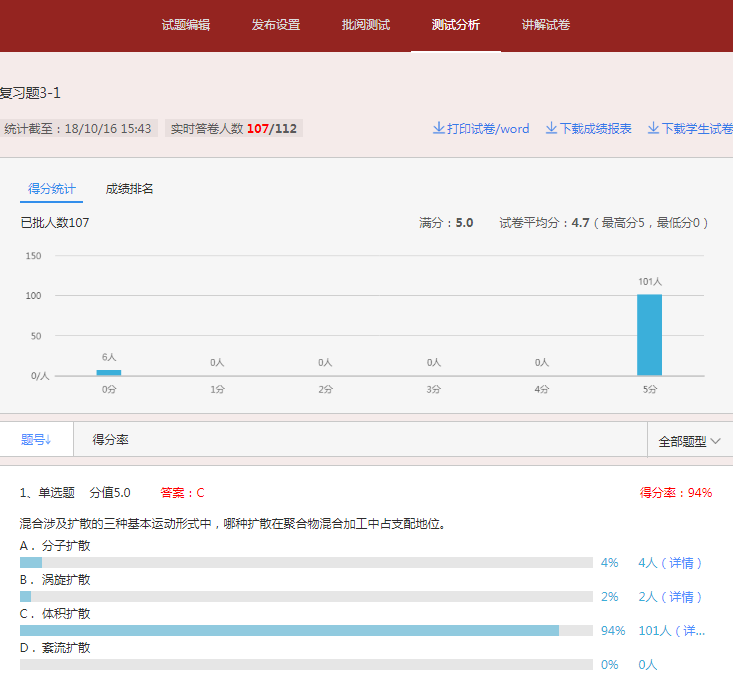
Task: Click the 0分 bar in the chart
Action: 109,372
